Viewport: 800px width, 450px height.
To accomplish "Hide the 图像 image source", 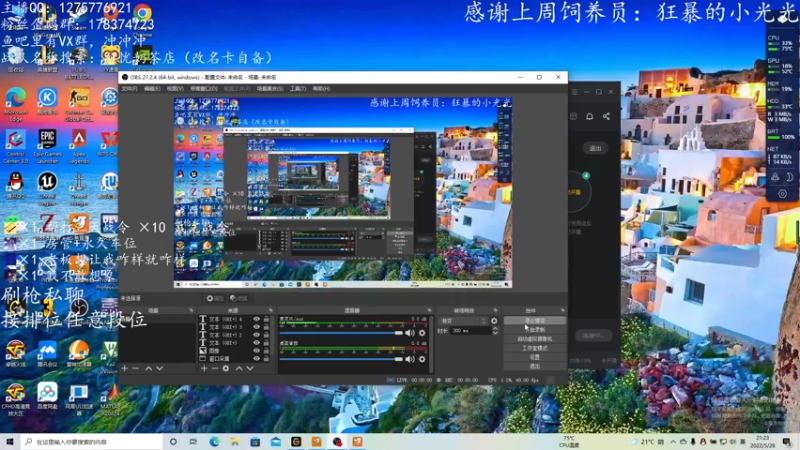I will [x=257, y=351].
